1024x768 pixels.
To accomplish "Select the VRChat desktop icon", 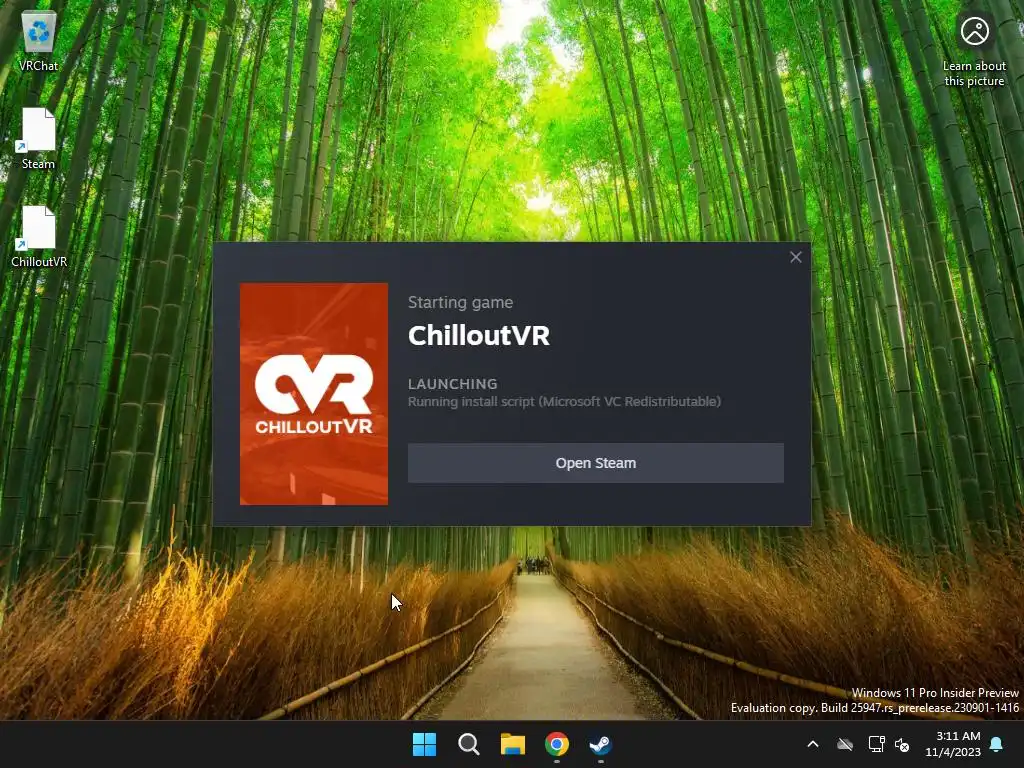I will [39, 41].
